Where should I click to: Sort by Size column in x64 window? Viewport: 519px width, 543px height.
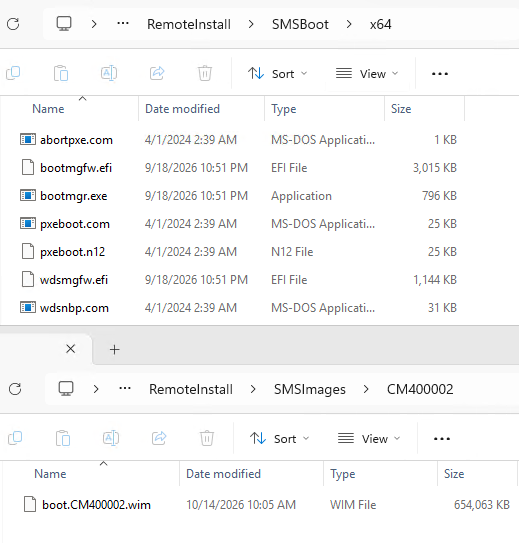[401, 109]
